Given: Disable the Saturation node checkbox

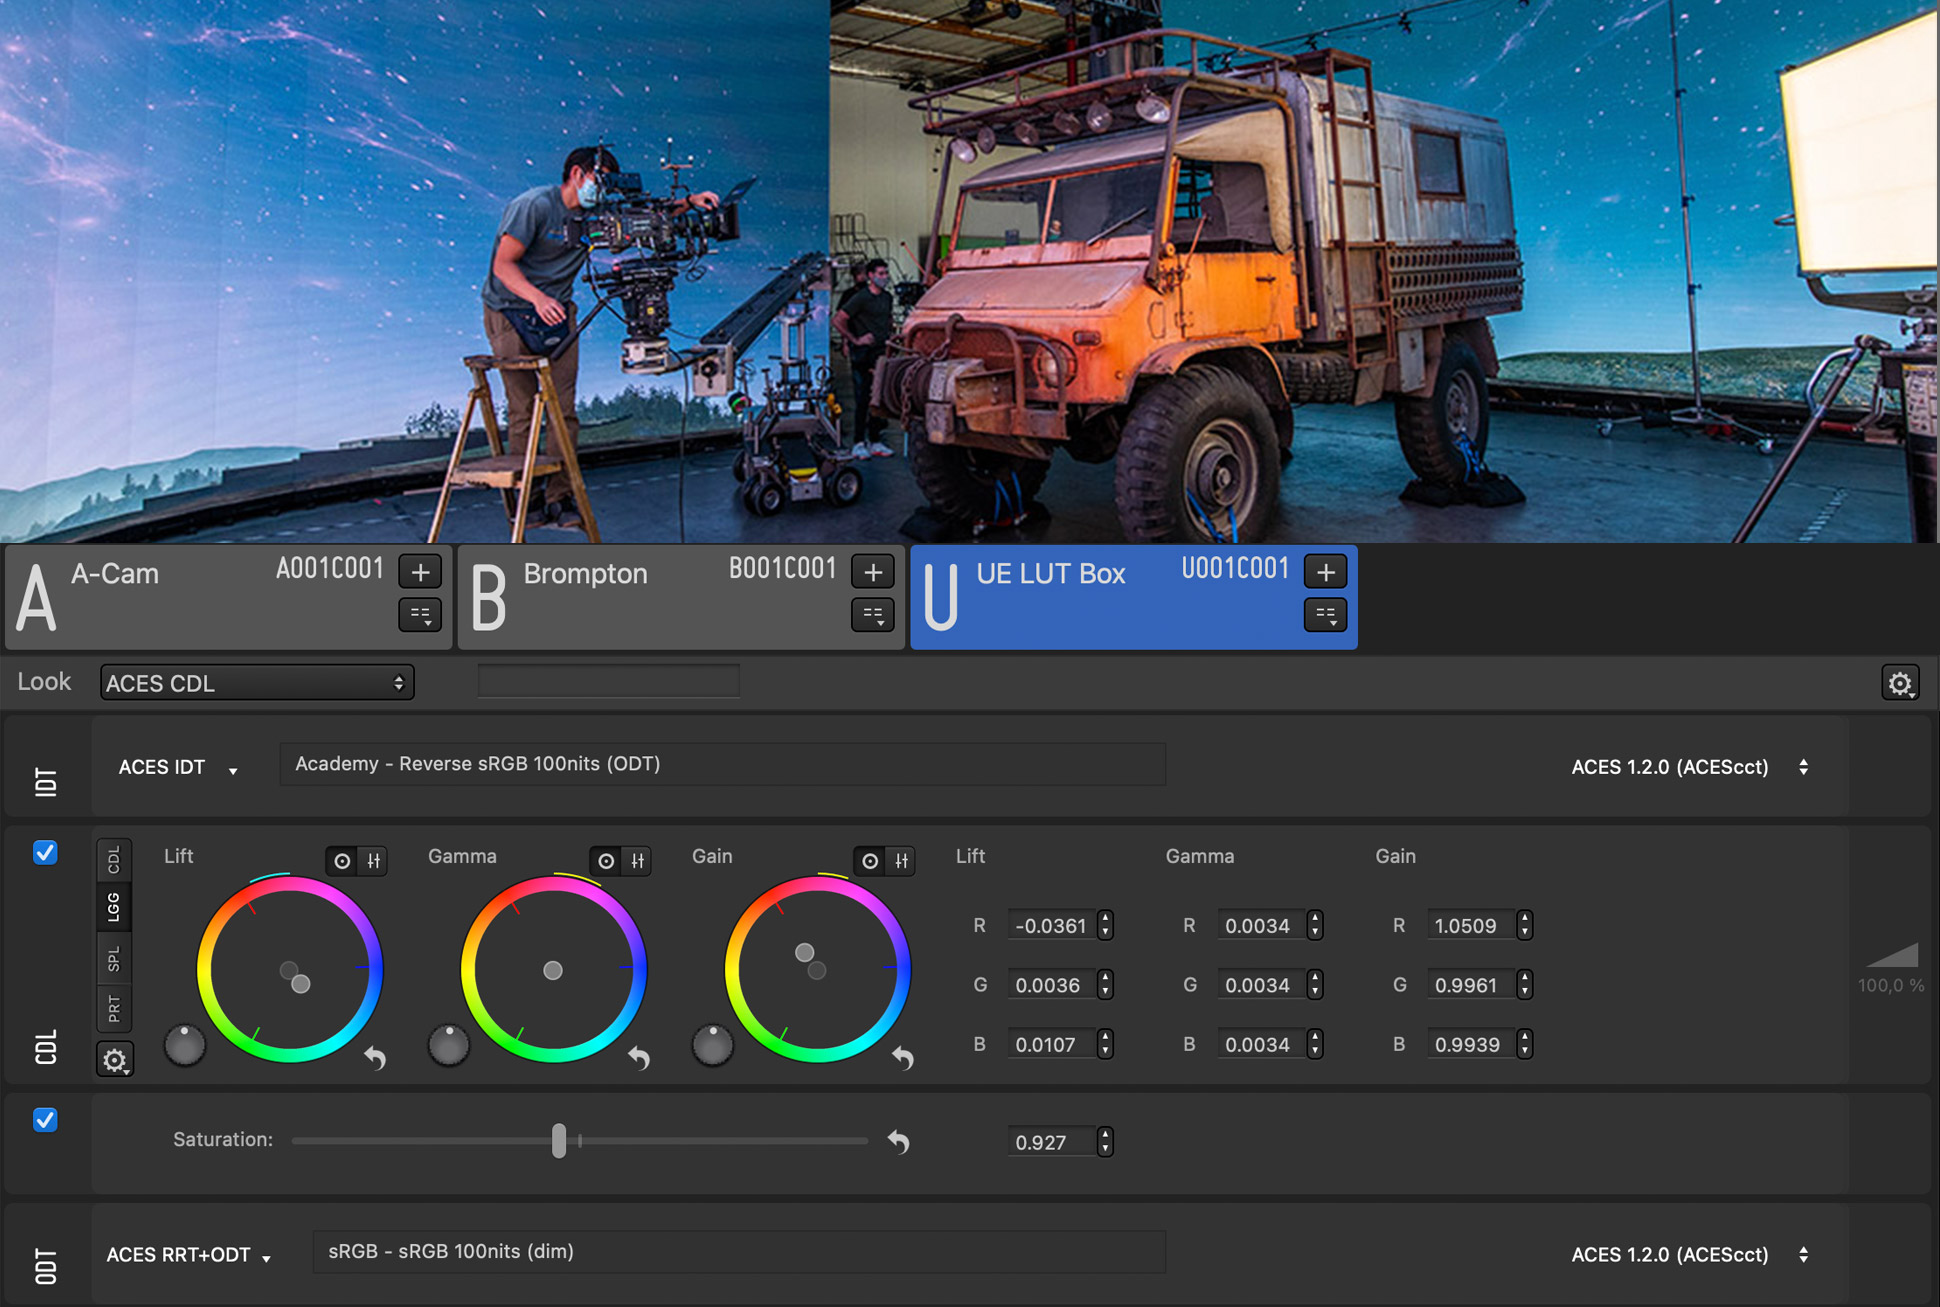Looking at the screenshot, I should click(45, 1120).
